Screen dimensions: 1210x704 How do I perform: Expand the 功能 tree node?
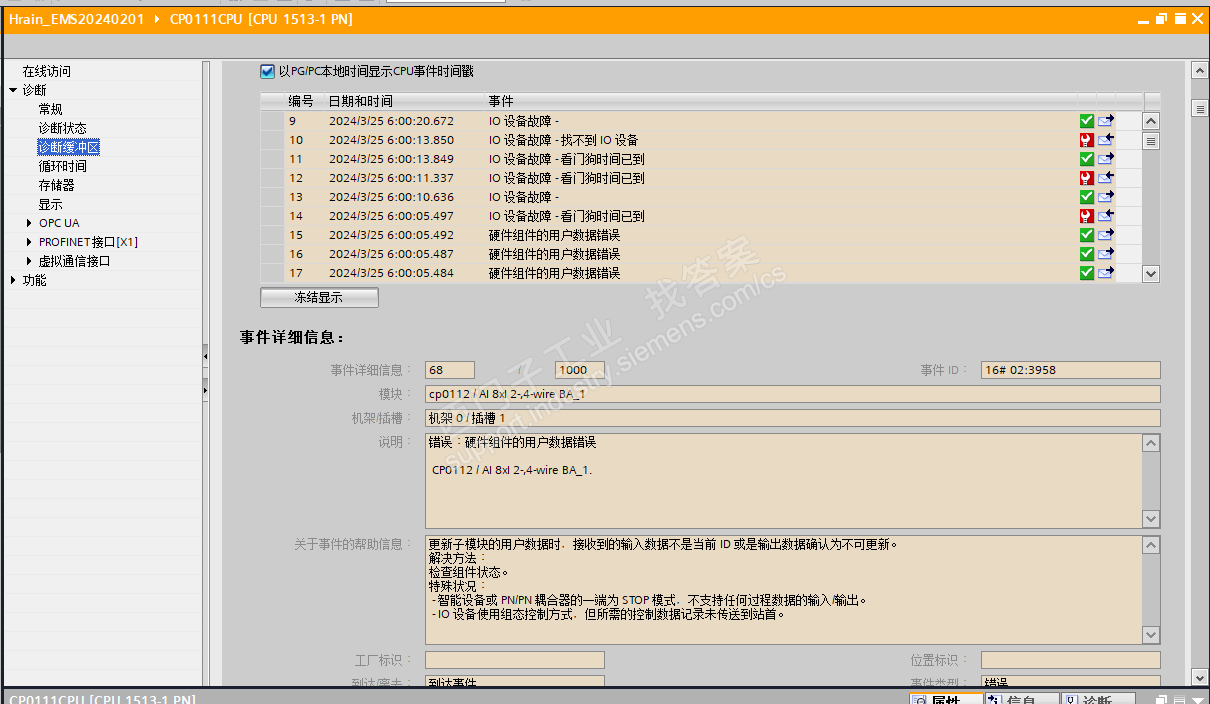tap(13, 280)
